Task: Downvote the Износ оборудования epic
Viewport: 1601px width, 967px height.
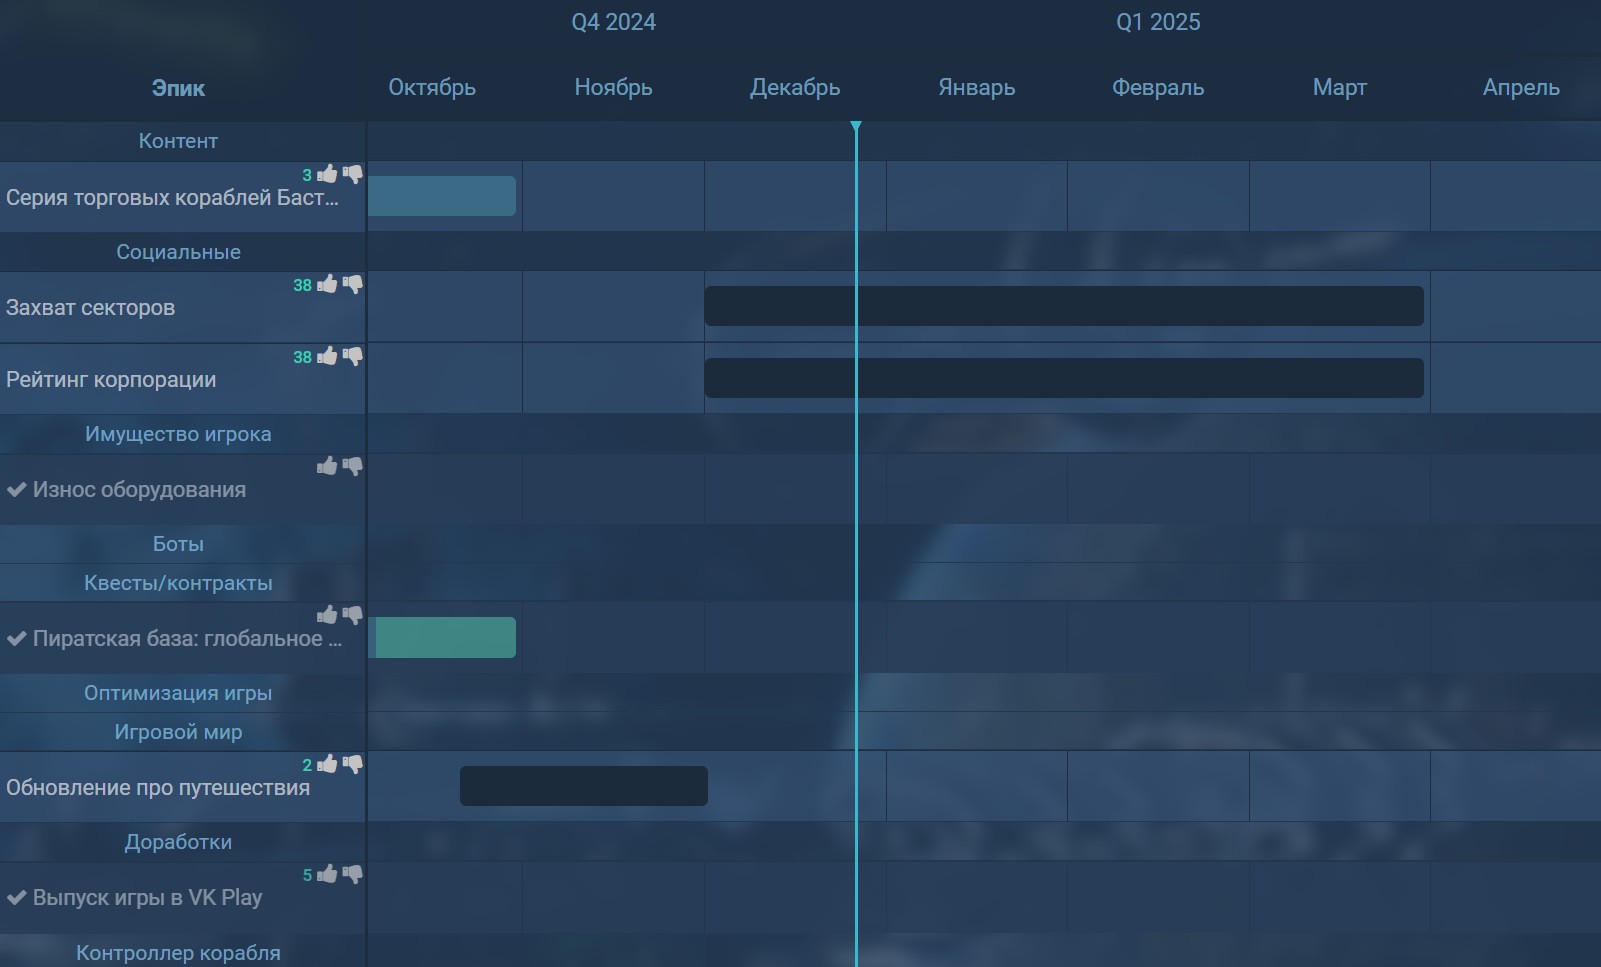Action: (x=352, y=467)
